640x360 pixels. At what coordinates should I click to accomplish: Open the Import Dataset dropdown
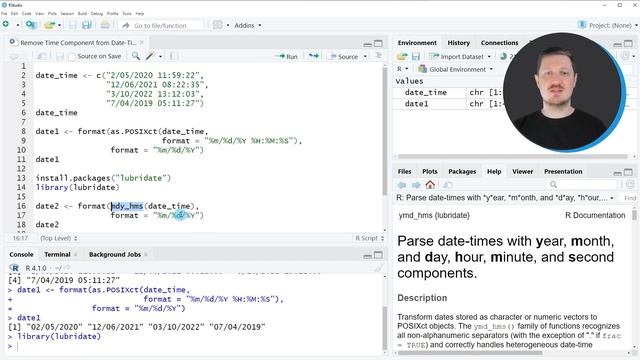[x=460, y=57]
